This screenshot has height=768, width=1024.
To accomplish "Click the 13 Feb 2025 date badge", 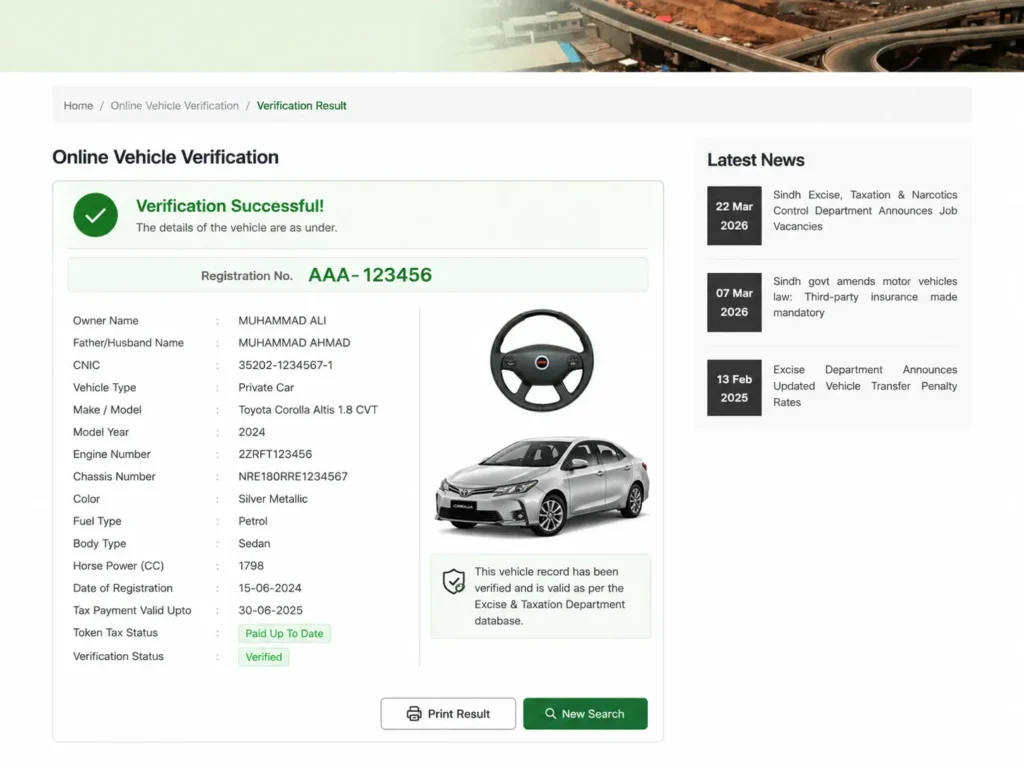I will click(734, 388).
